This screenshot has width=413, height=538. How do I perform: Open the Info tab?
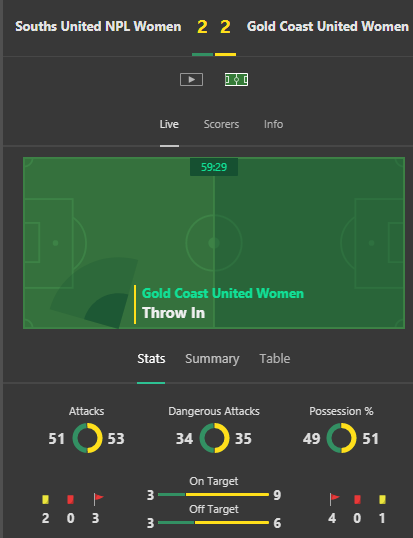tap(273, 124)
